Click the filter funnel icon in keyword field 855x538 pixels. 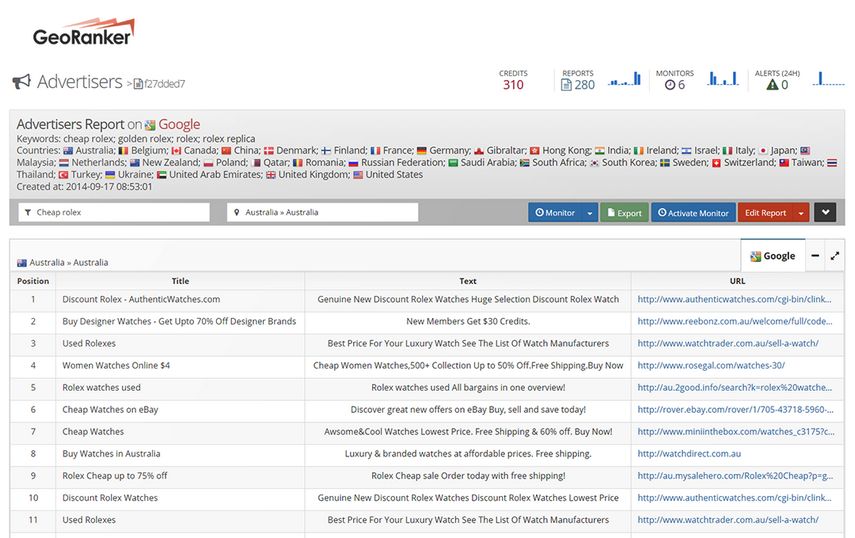(28, 213)
